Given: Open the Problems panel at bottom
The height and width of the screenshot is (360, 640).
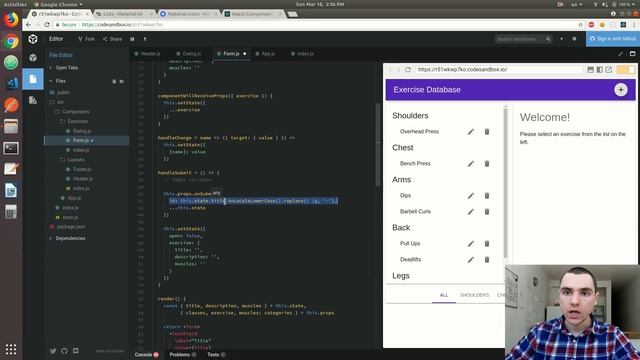Looking at the screenshot, I should 182,355.
